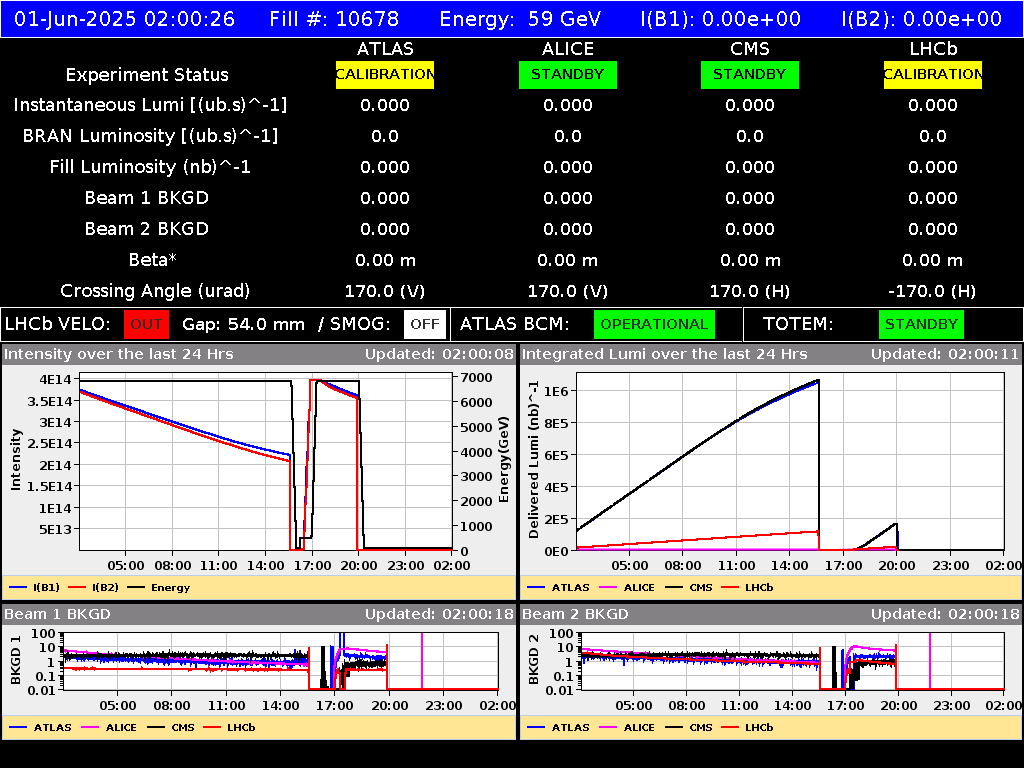This screenshot has height=768, width=1024.
Task: Click the TOTEM STANDBY indicator
Action: tap(921, 324)
